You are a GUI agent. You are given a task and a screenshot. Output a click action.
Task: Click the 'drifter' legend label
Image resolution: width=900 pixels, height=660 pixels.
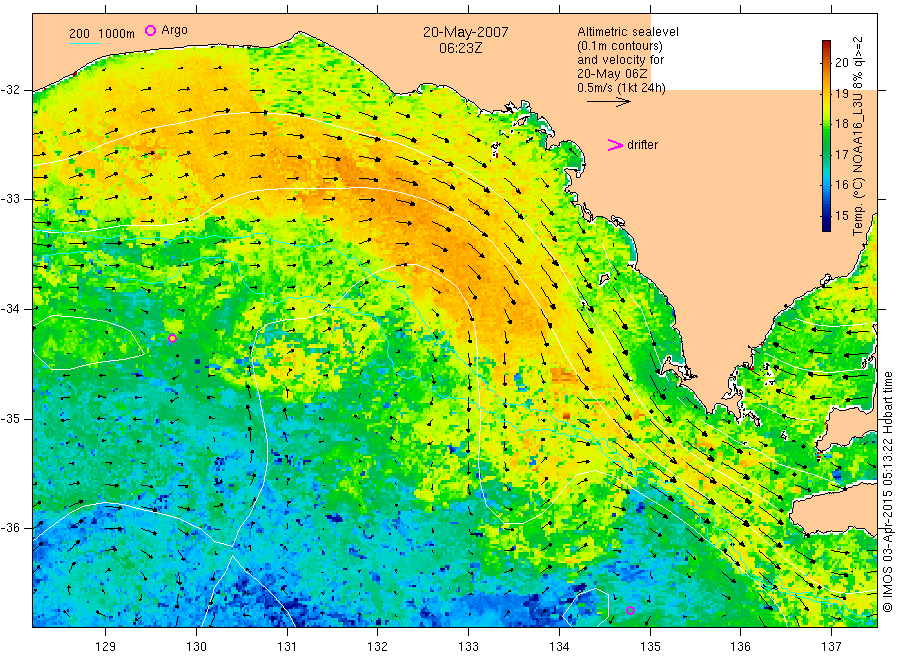[x=642, y=145]
